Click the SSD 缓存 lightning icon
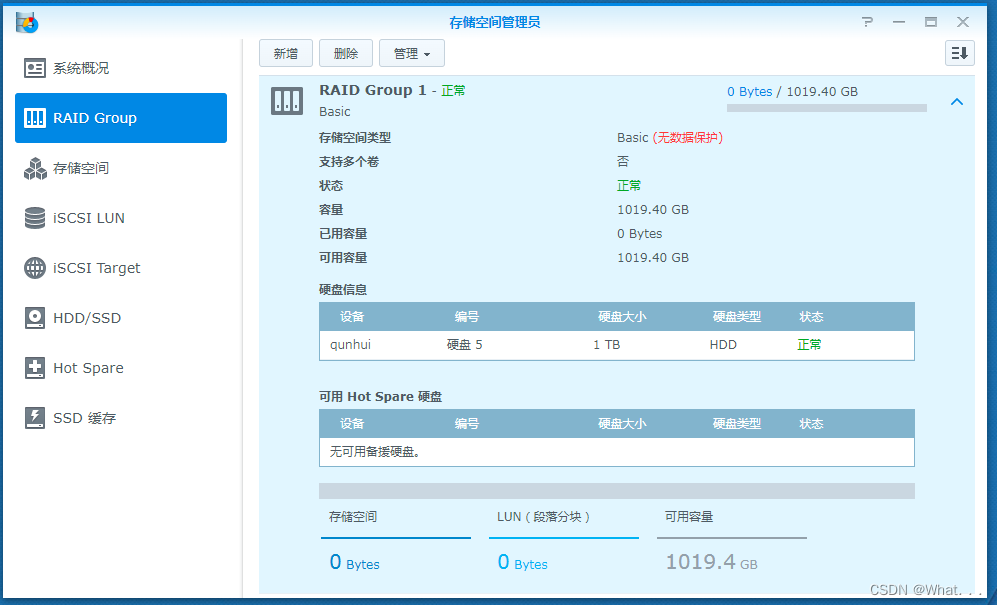This screenshot has width=997, height=605. point(35,418)
